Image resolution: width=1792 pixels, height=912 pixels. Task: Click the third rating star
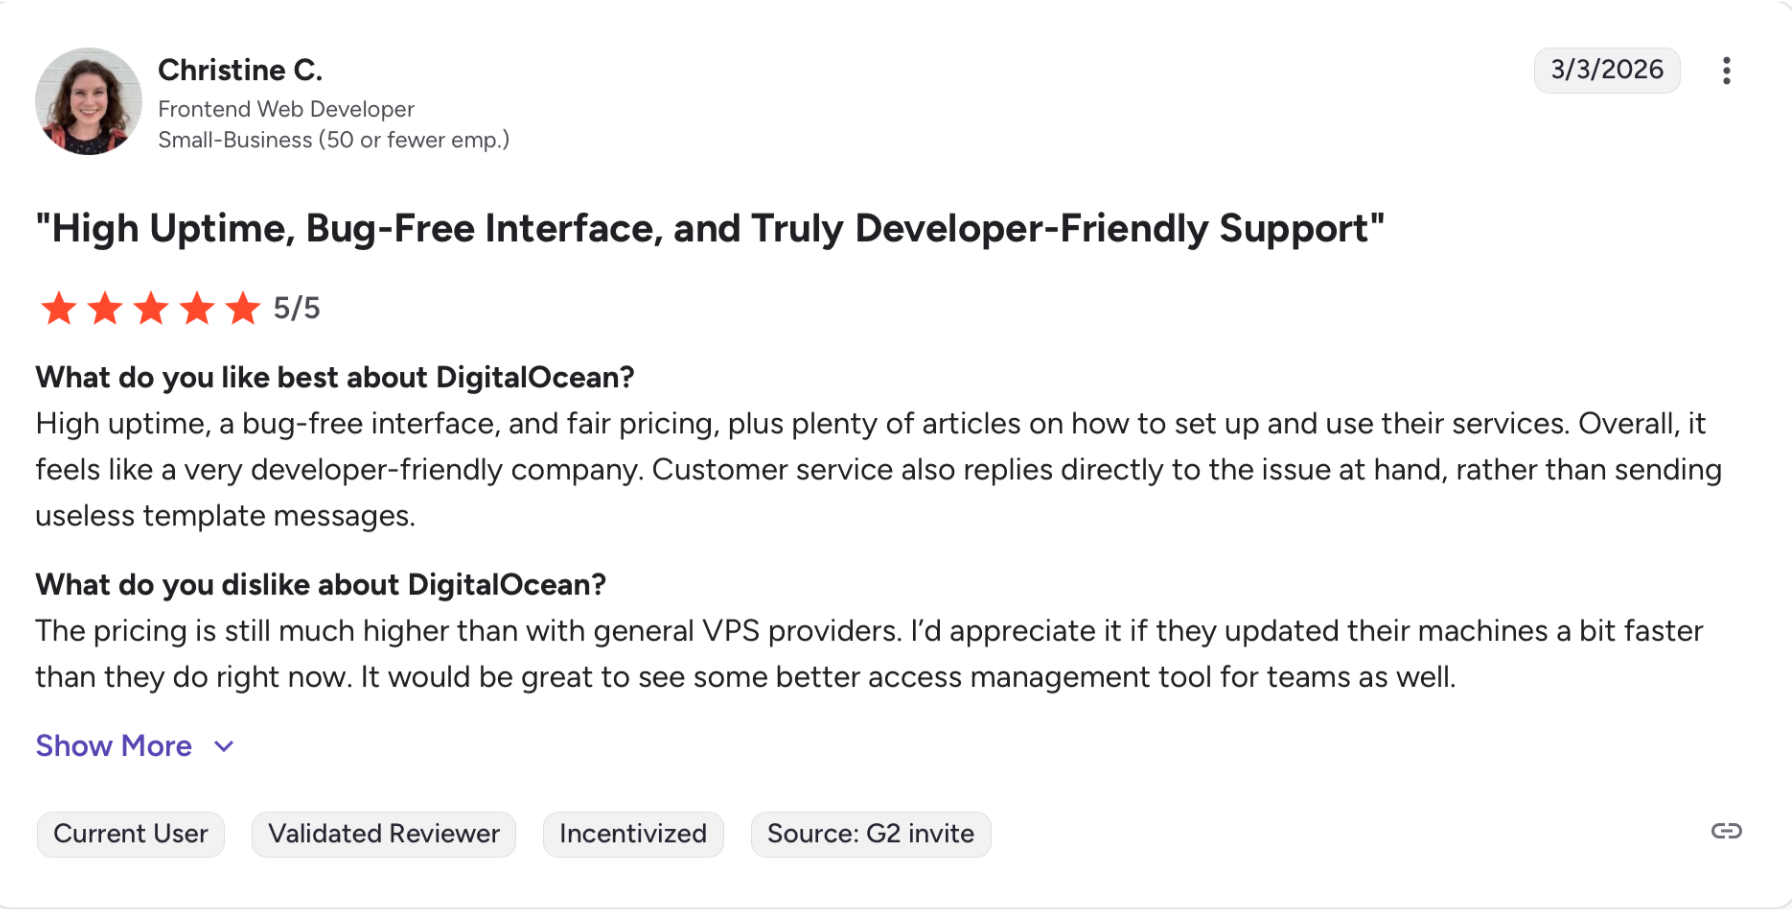click(x=151, y=308)
